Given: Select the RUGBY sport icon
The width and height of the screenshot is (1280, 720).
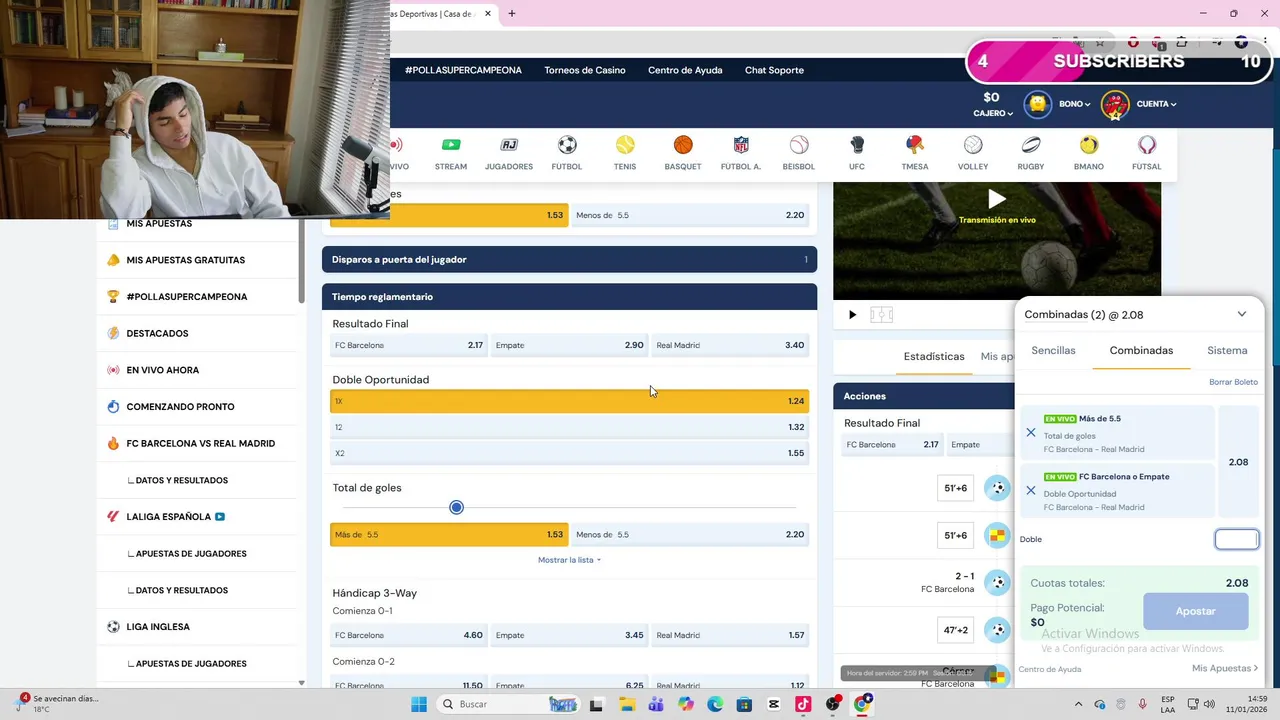Looking at the screenshot, I should (x=1031, y=153).
